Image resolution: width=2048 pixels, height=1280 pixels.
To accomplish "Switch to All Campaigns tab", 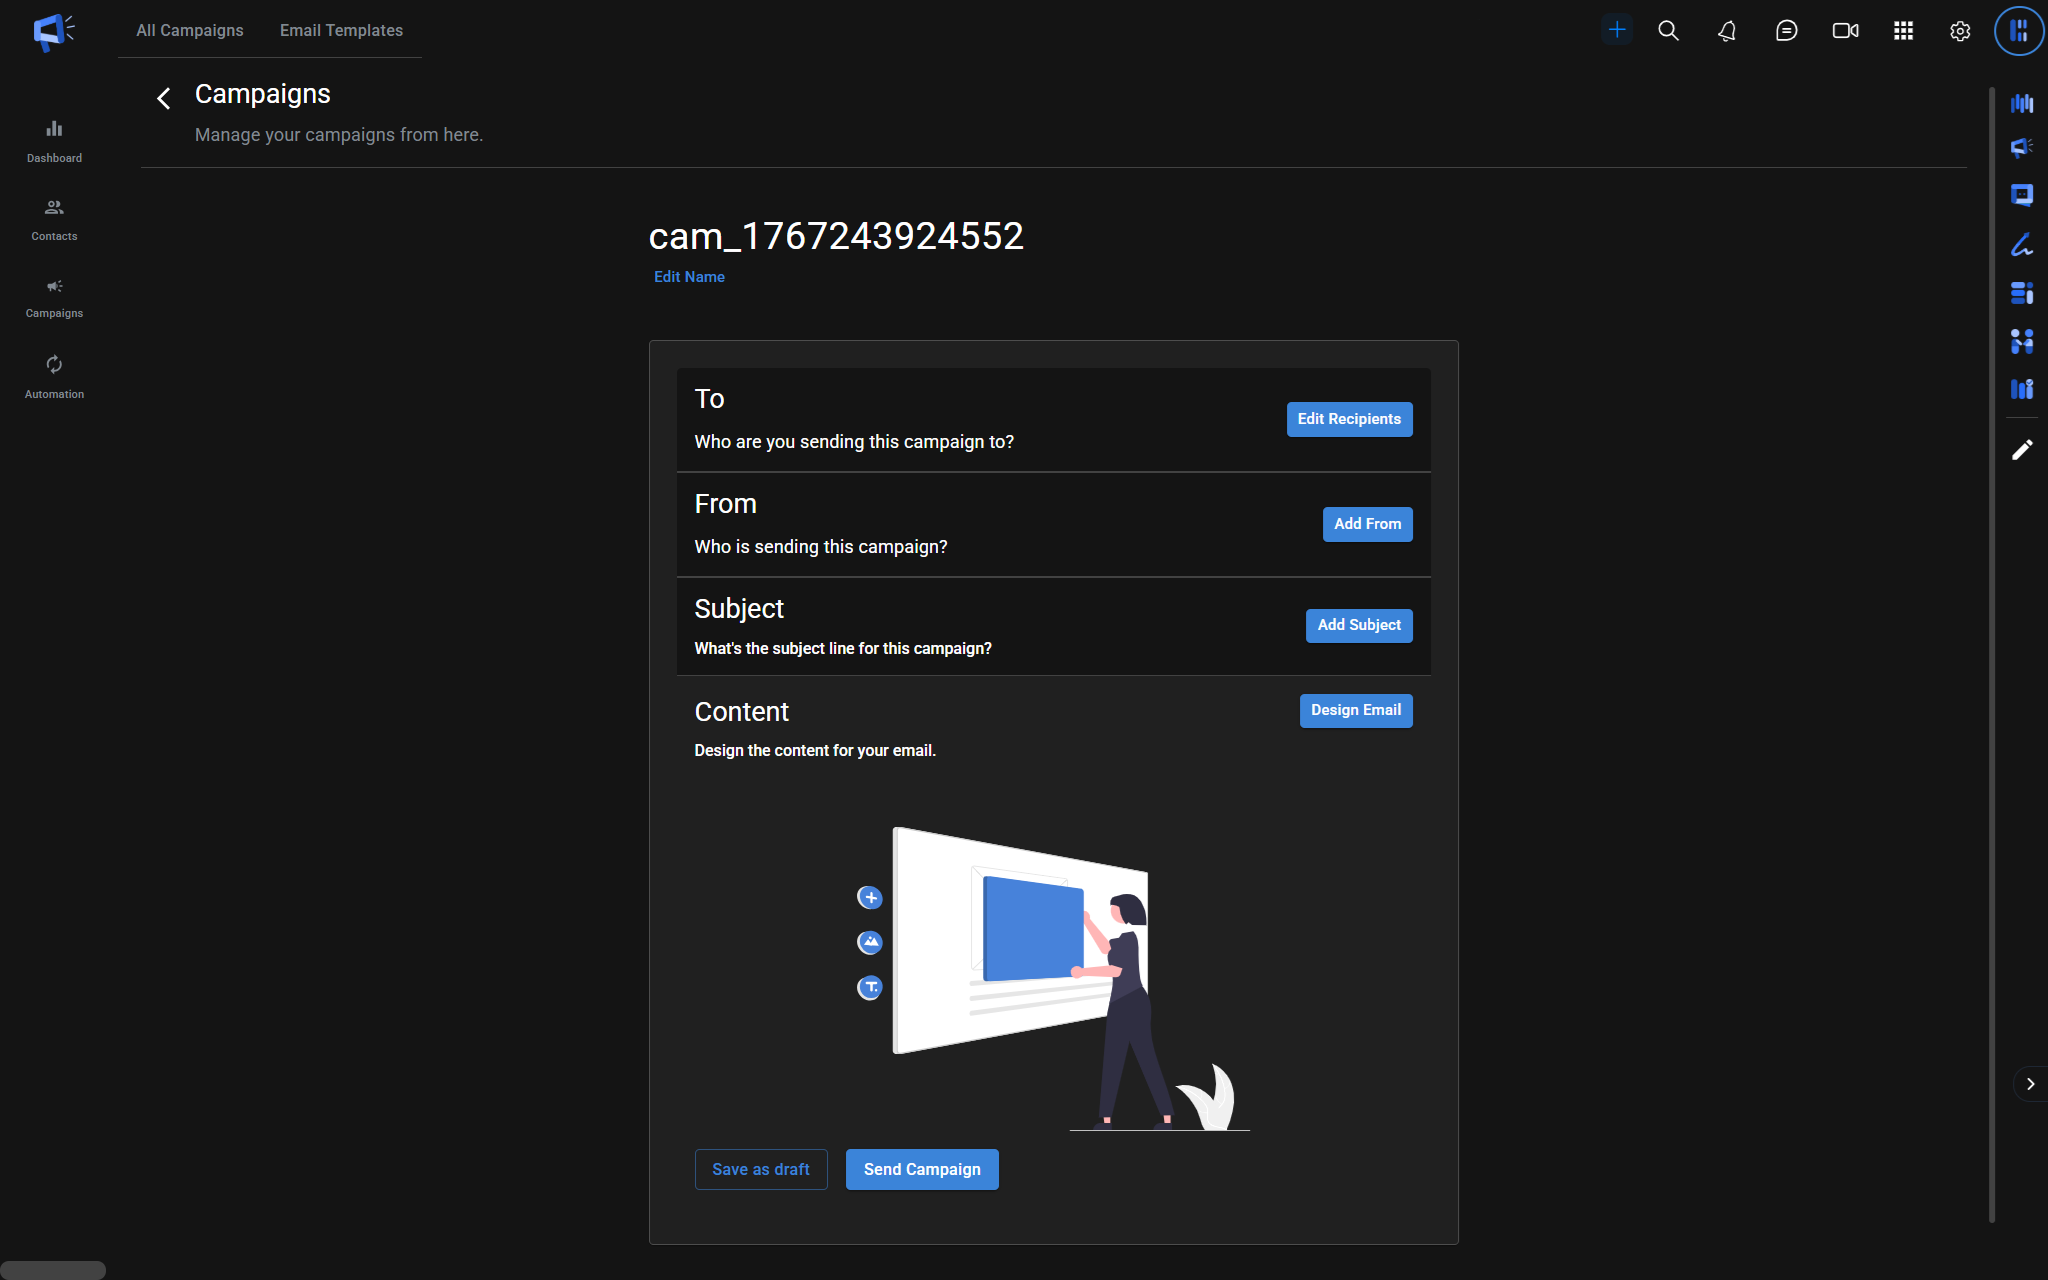I will point(190,30).
